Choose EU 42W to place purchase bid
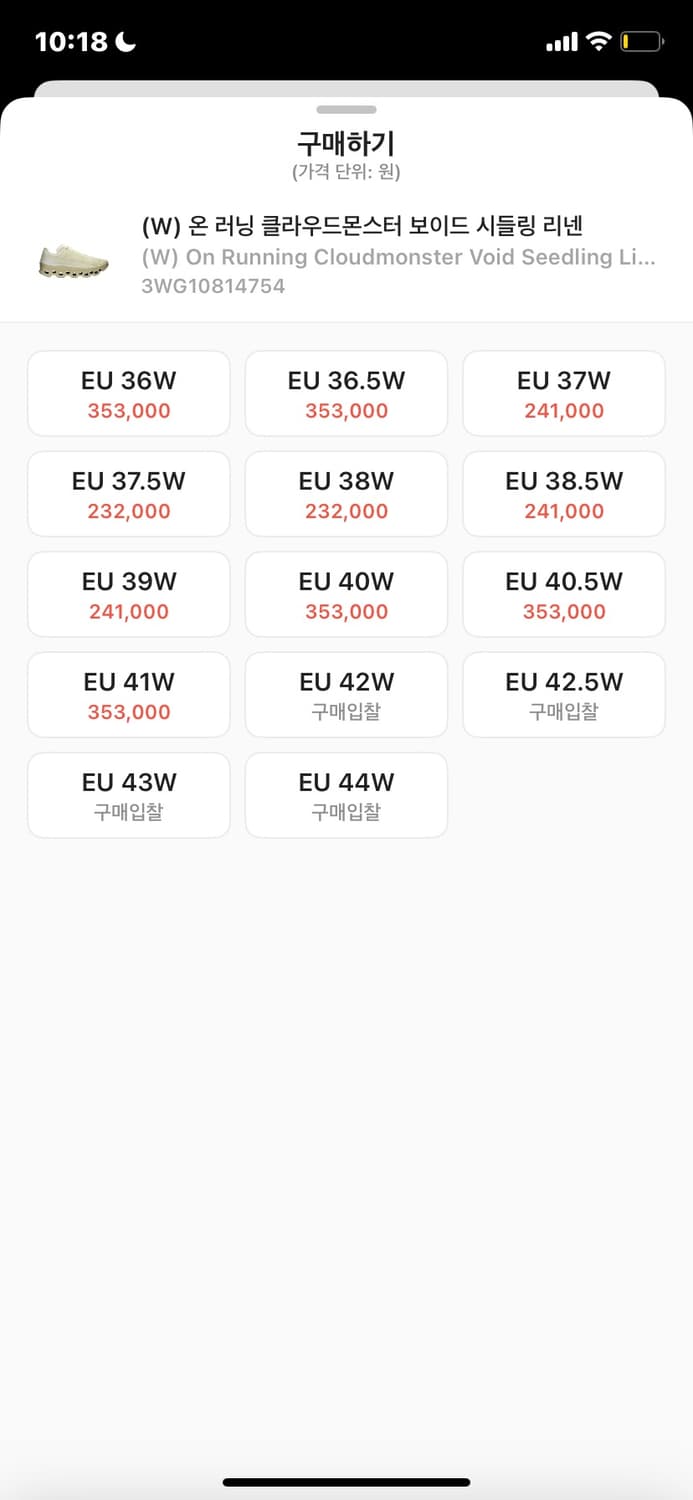 point(346,694)
